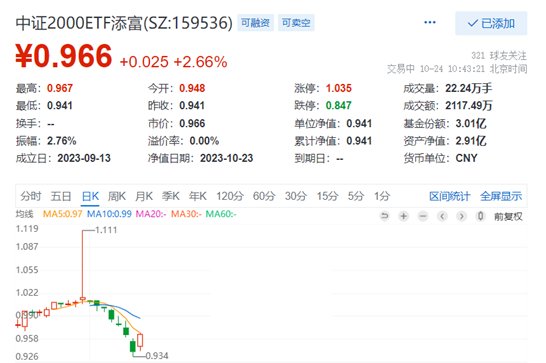Open the 区间统计 range statistics link
Image resolution: width=546 pixels, height=363 pixels.
click(x=450, y=196)
